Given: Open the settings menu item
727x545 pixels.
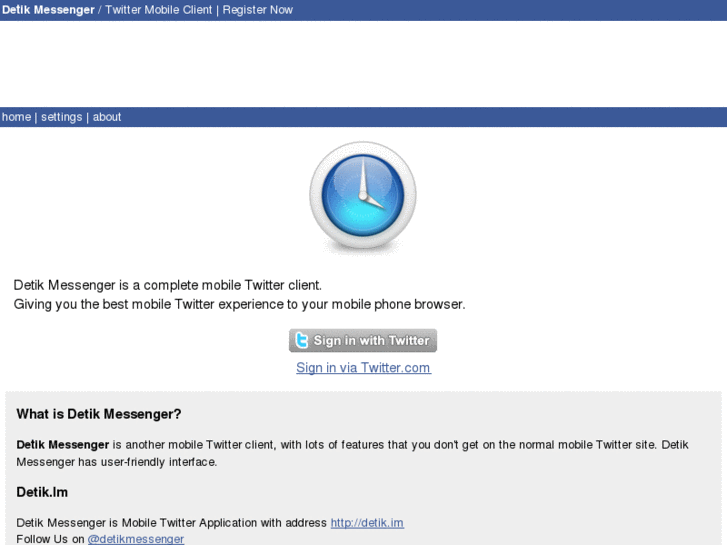Looking at the screenshot, I should [62, 117].
